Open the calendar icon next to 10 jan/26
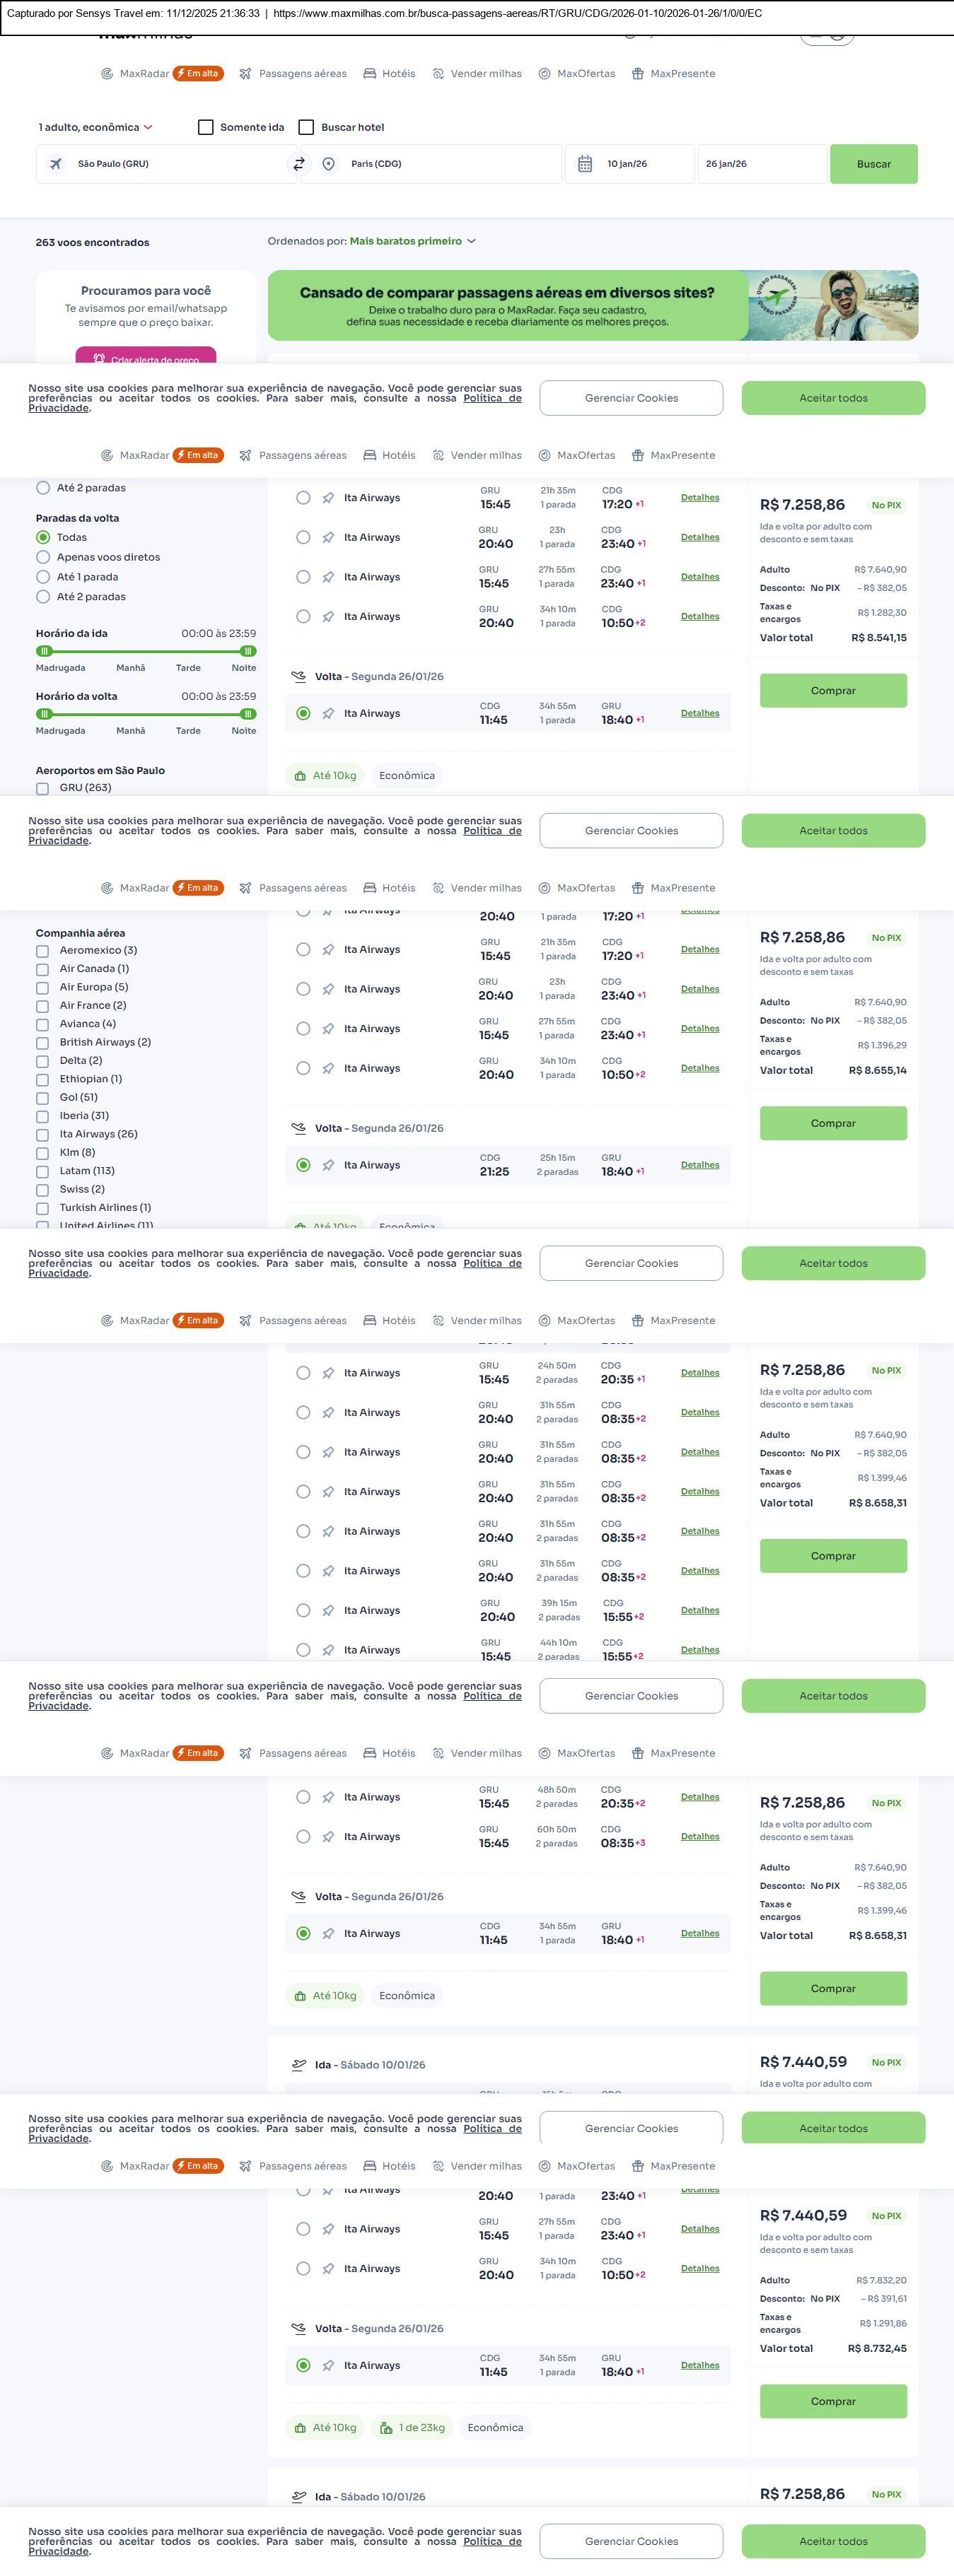The image size is (954, 2576). coord(585,164)
